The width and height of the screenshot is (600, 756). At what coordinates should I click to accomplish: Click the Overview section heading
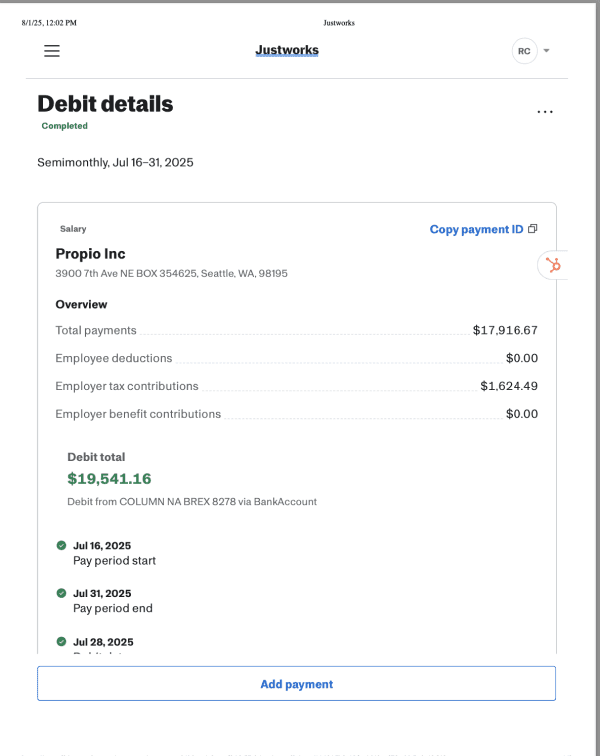click(x=81, y=305)
